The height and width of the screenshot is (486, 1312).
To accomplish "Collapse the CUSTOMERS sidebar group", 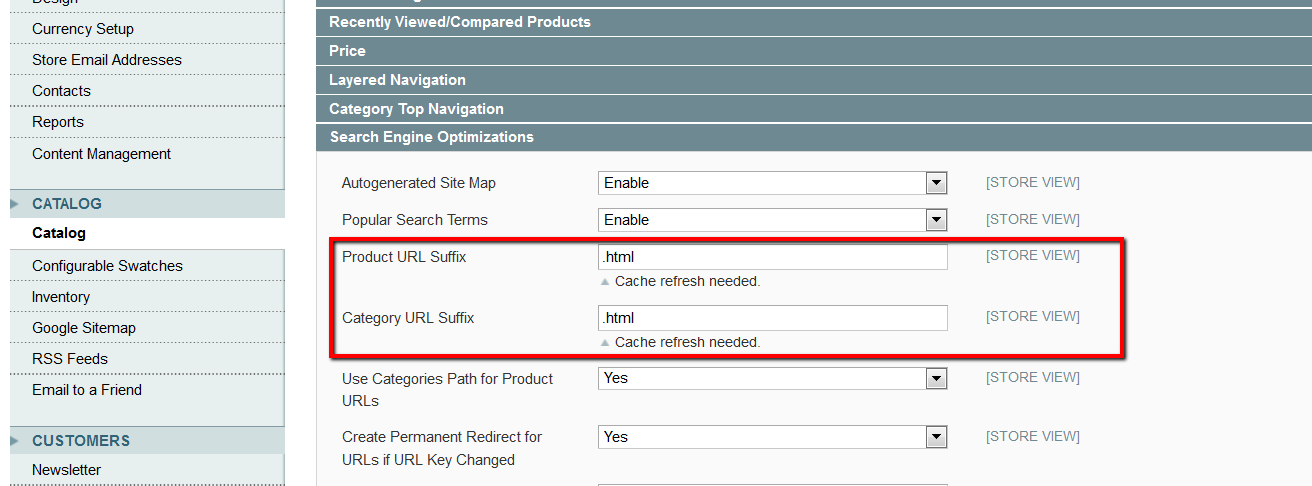I will (147, 440).
